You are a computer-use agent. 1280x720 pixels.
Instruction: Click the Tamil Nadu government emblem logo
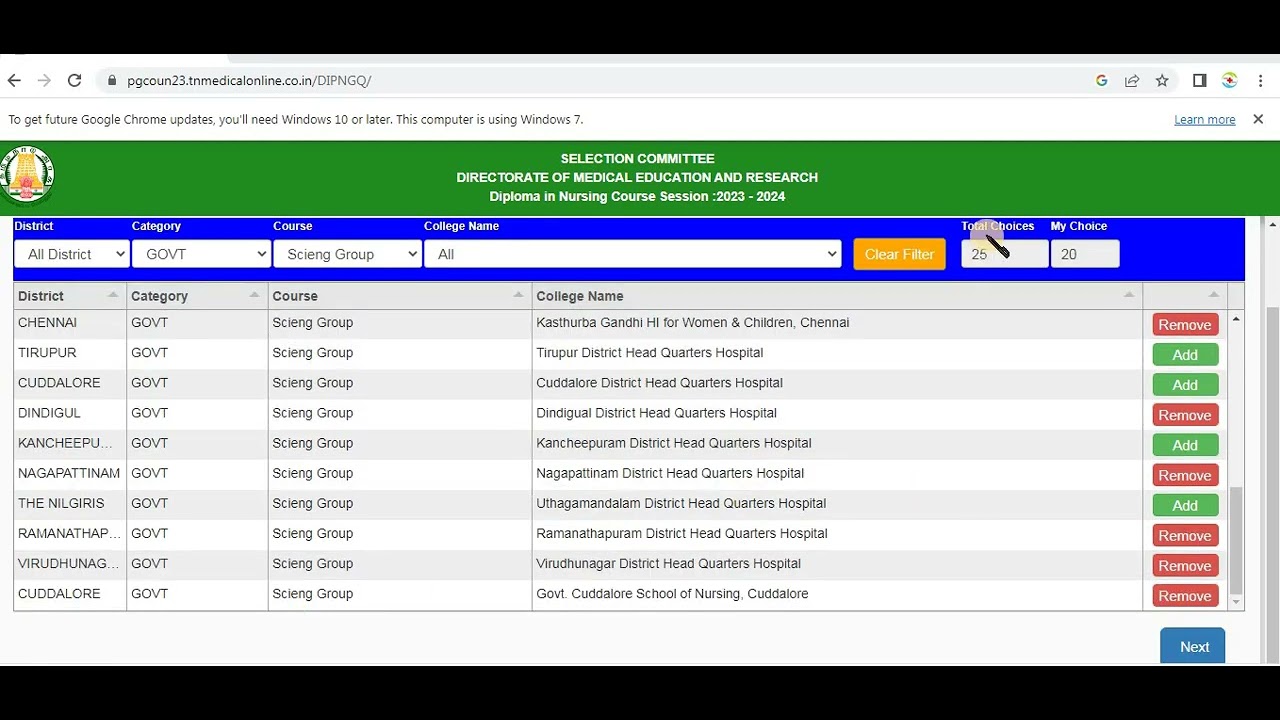[27, 175]
